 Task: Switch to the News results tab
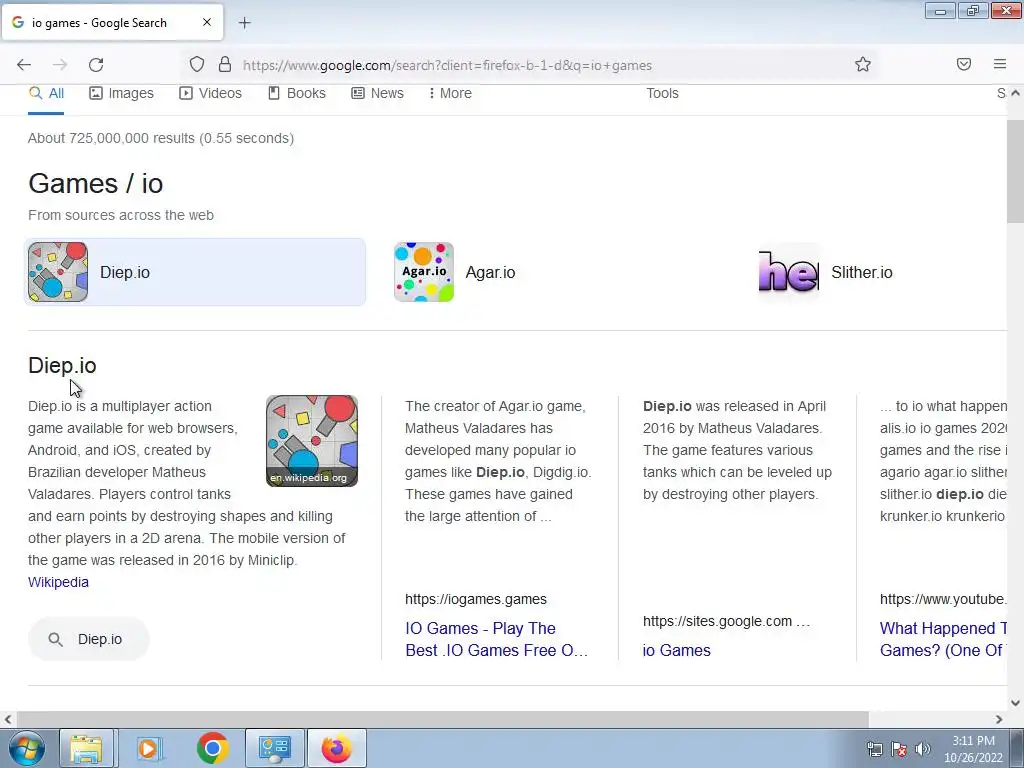(x=377, y=93)
